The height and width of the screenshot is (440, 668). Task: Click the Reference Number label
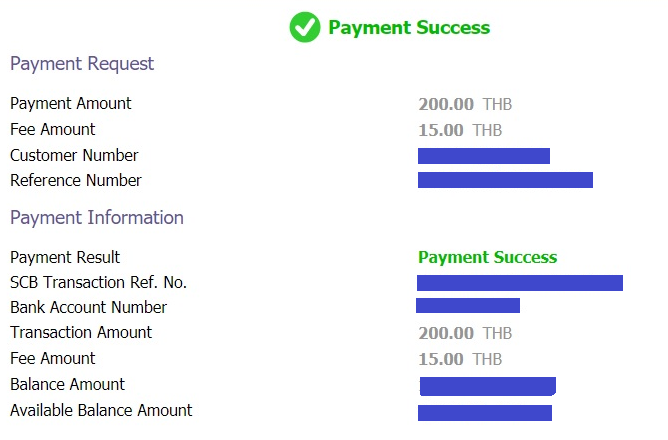(x=76, y=181)
